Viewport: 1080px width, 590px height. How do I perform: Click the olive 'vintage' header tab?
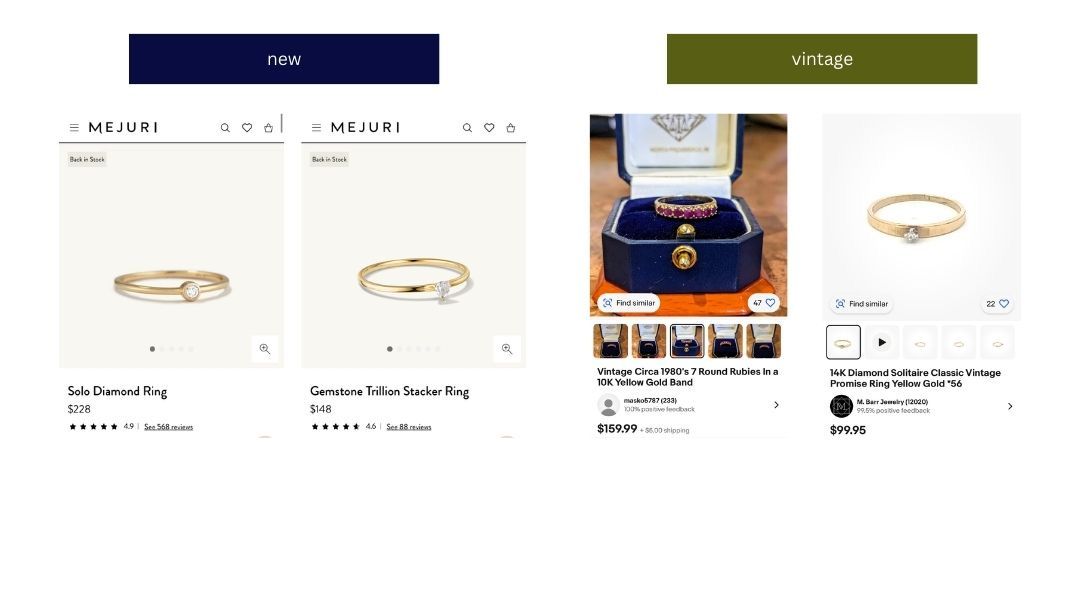[822, 59]
